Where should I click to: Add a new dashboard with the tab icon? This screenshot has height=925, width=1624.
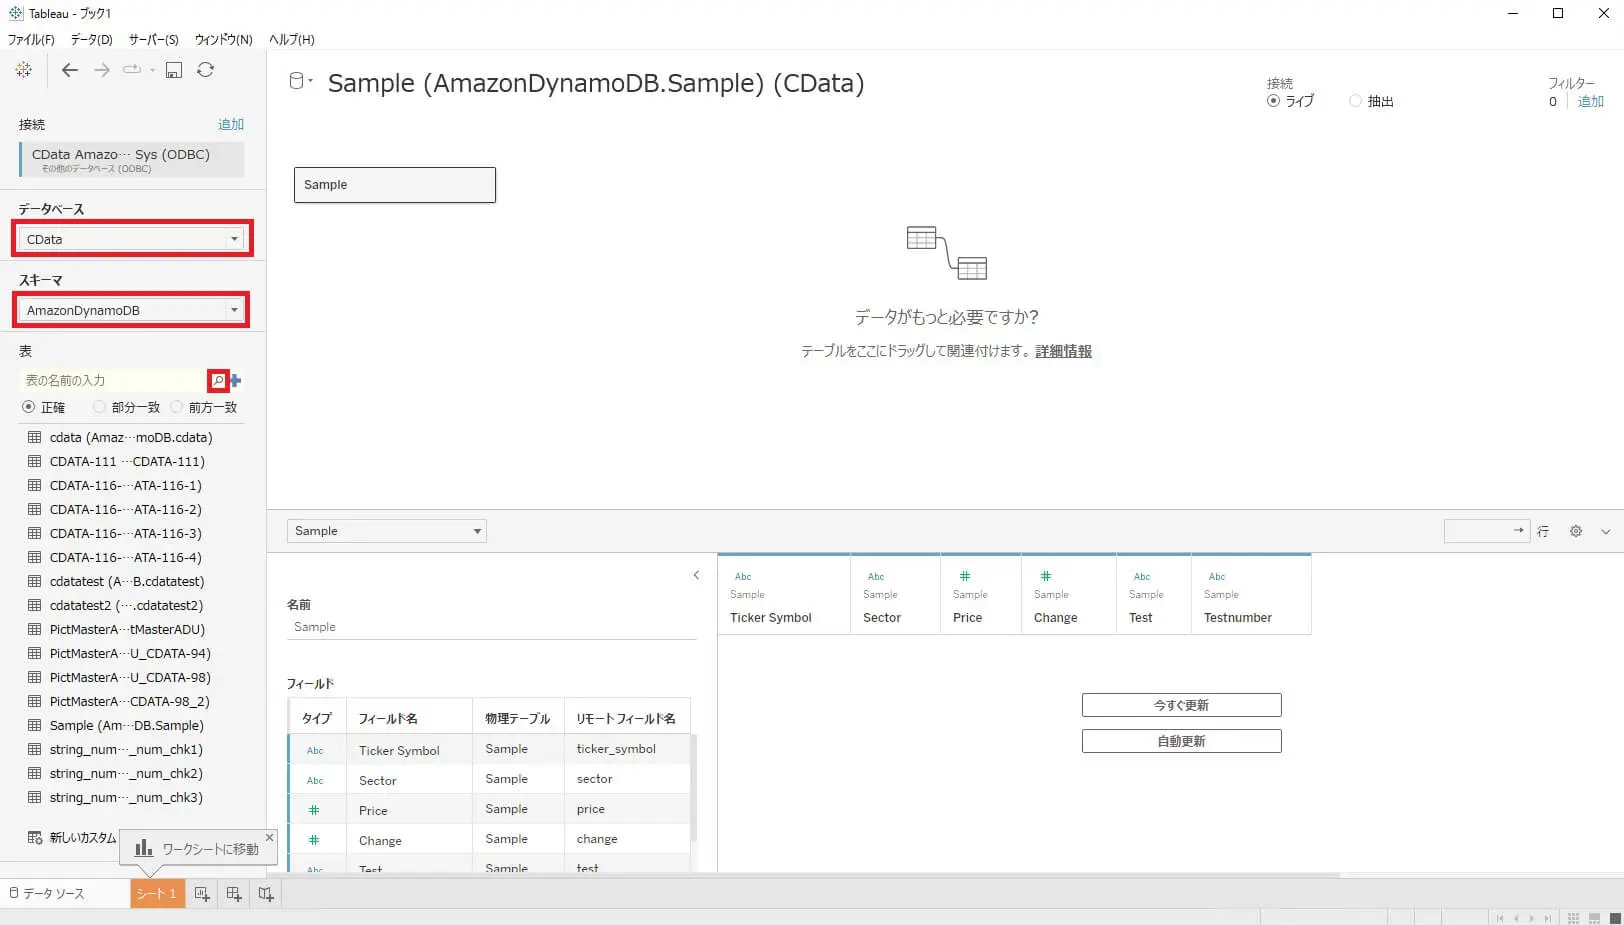point(234,894)
